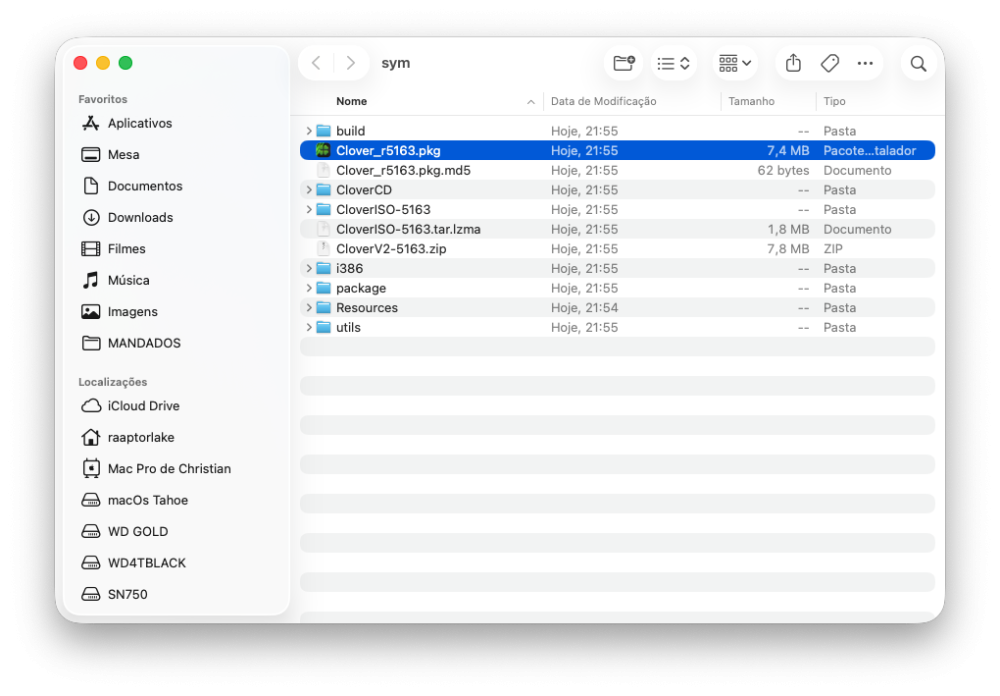Image resolution: width=1000 pixels, height=696 pixels.
Task: Select the CloverISO-5163.tar.lzma file
Action: click(x=408, y=229)
